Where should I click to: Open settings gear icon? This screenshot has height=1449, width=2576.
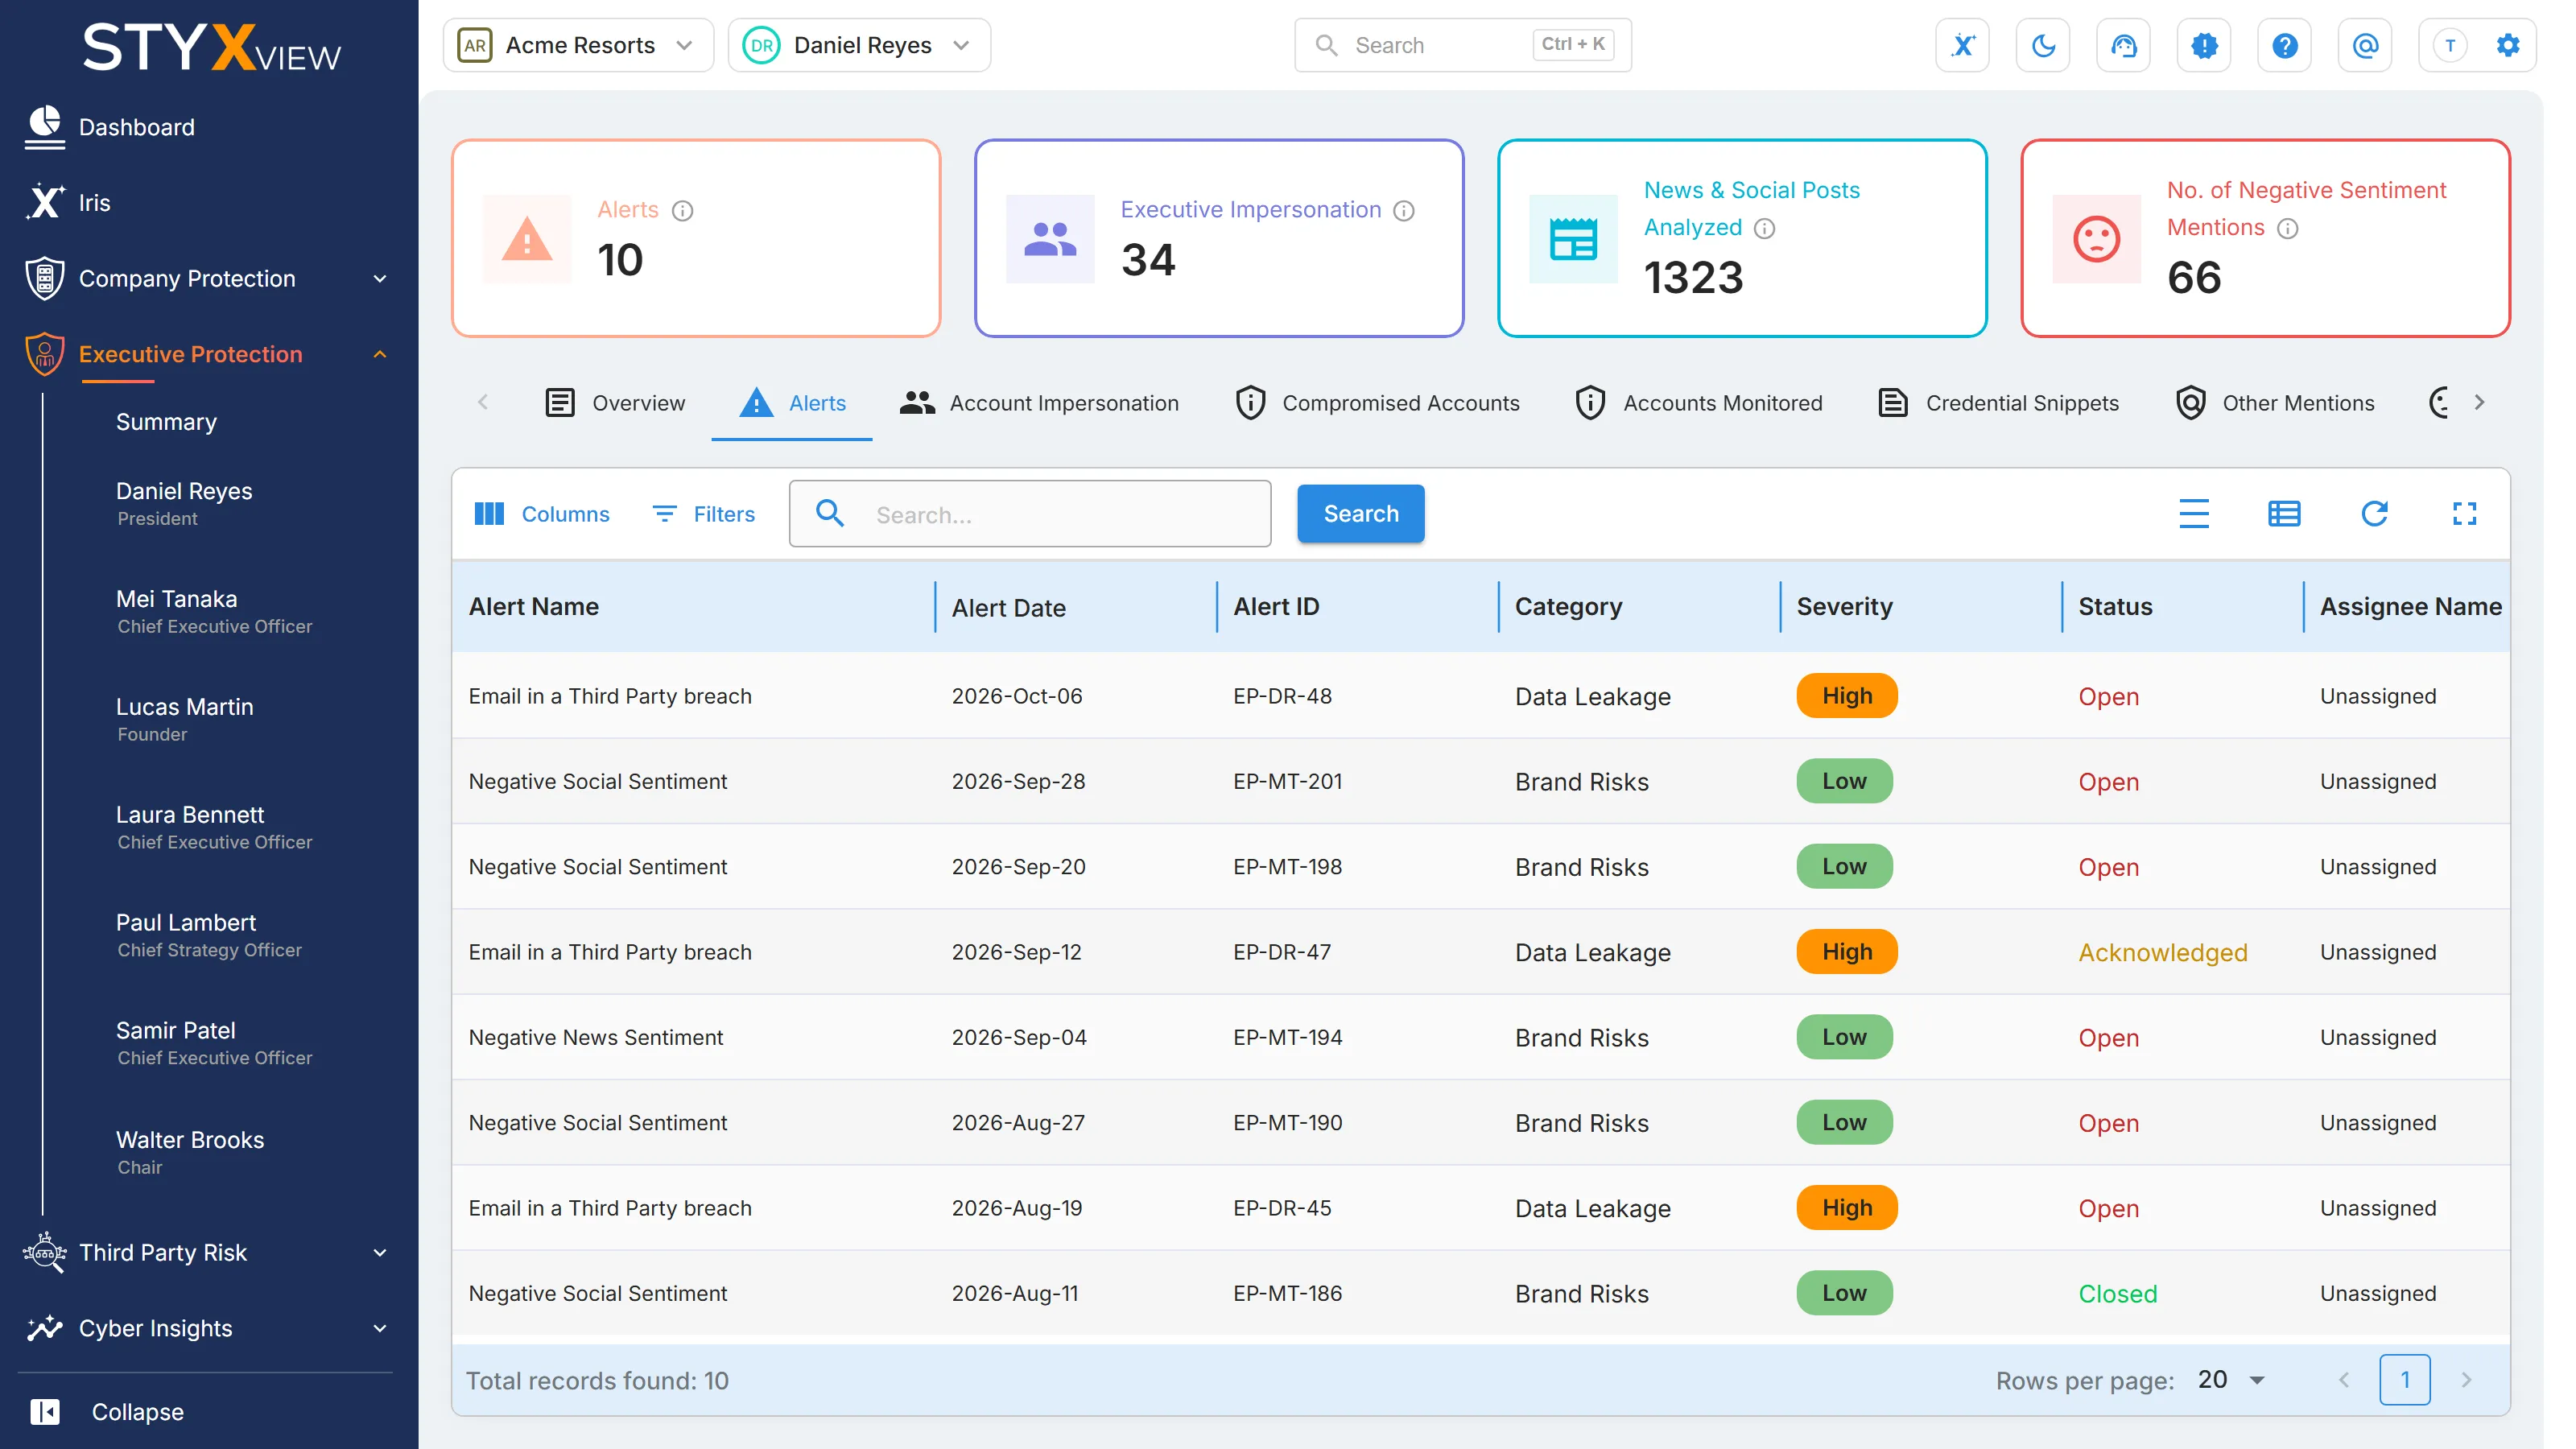point(2508,45)
